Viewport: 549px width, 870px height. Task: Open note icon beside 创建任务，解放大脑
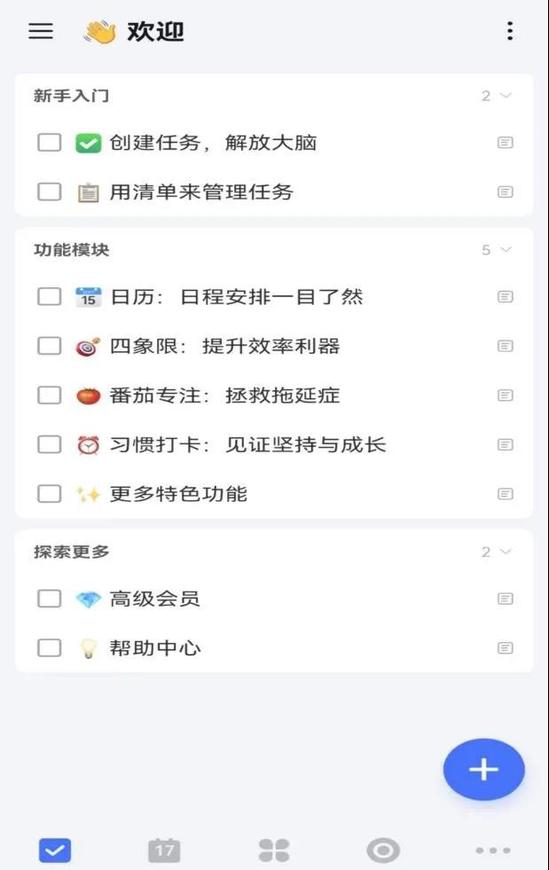(505, 143)
